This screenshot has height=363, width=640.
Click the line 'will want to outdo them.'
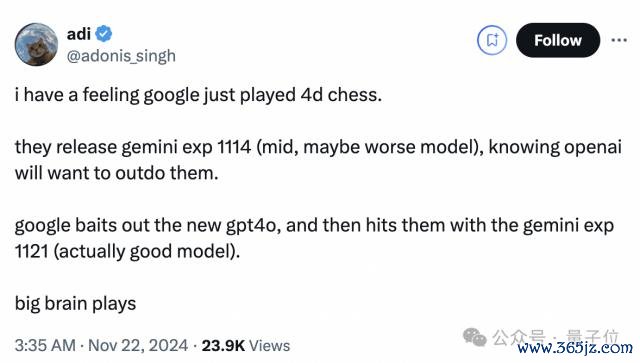coord(117,173)
